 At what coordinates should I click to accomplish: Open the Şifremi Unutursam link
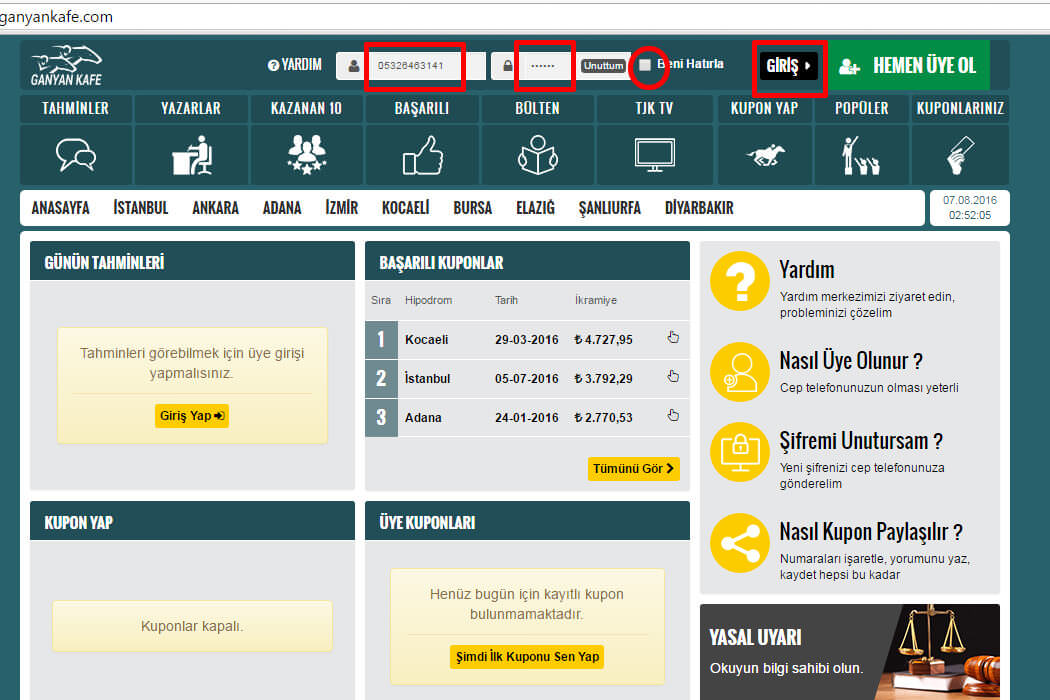(x=861, y=441)
